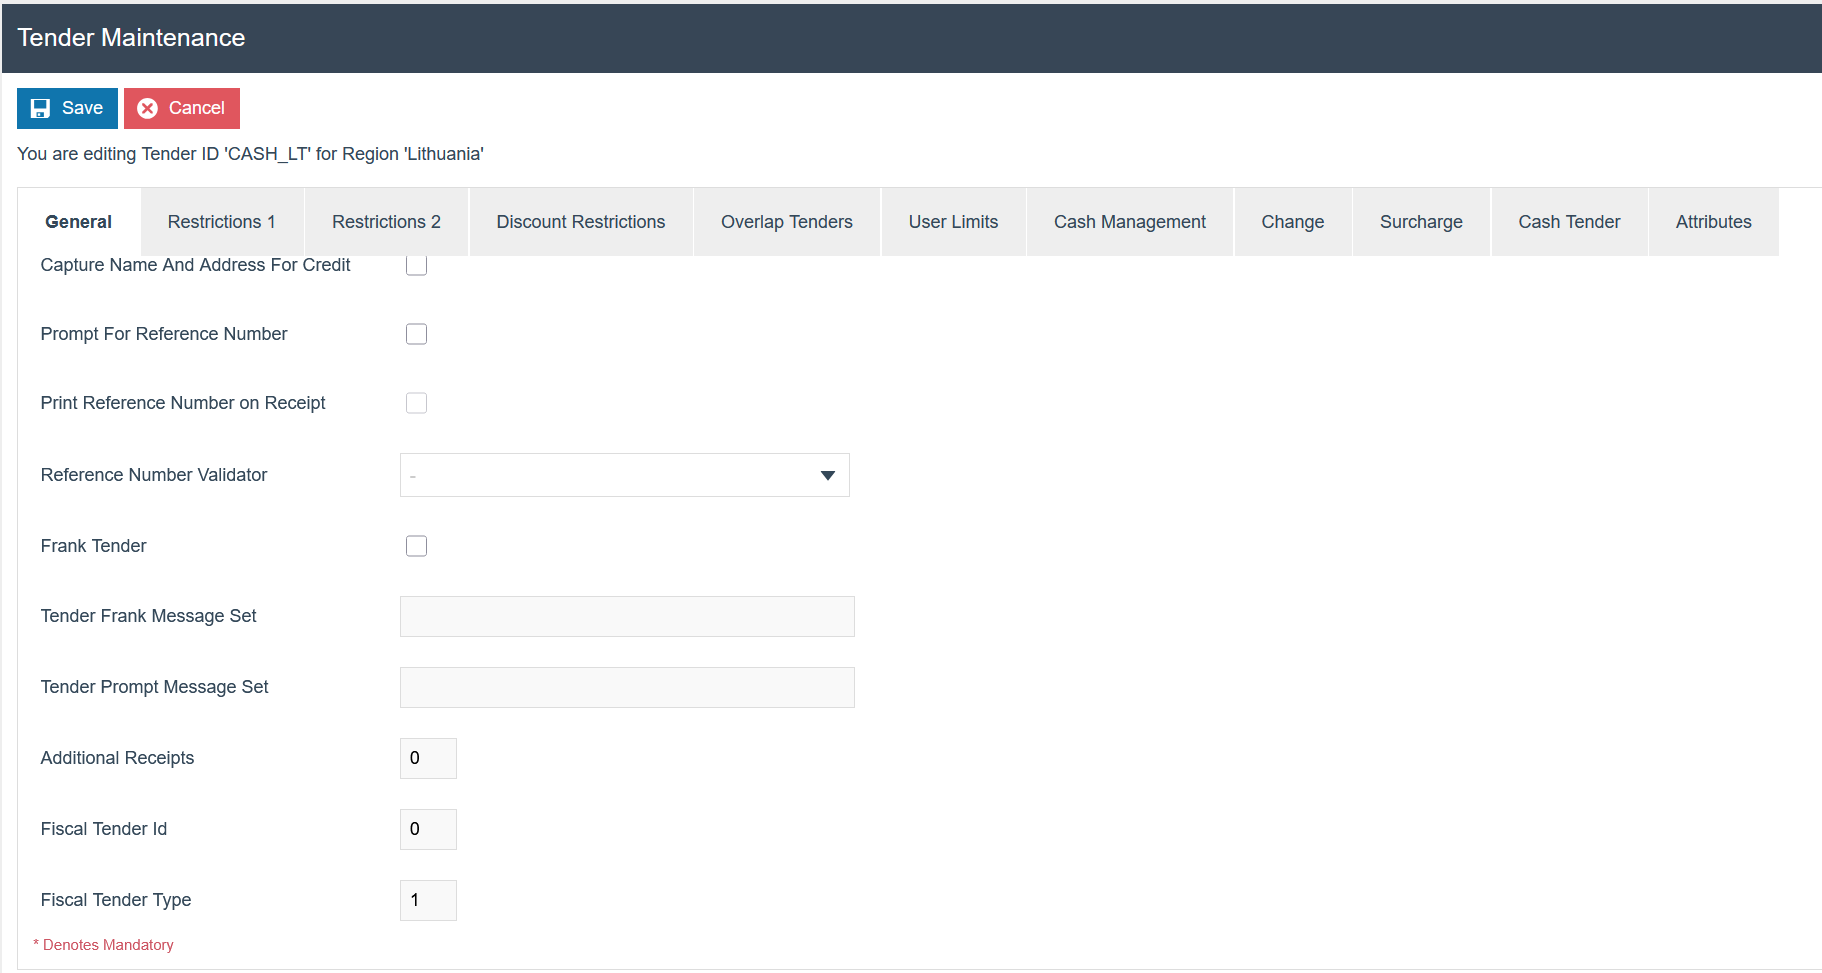Switch to the Restrictions 1 tab

point(221,222)
